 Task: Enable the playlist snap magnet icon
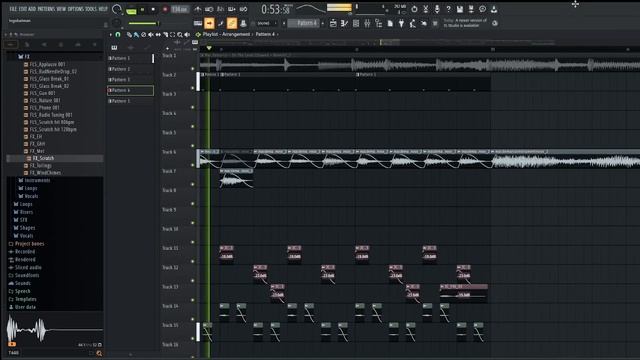pyautogui.click(x=118, y=35)
